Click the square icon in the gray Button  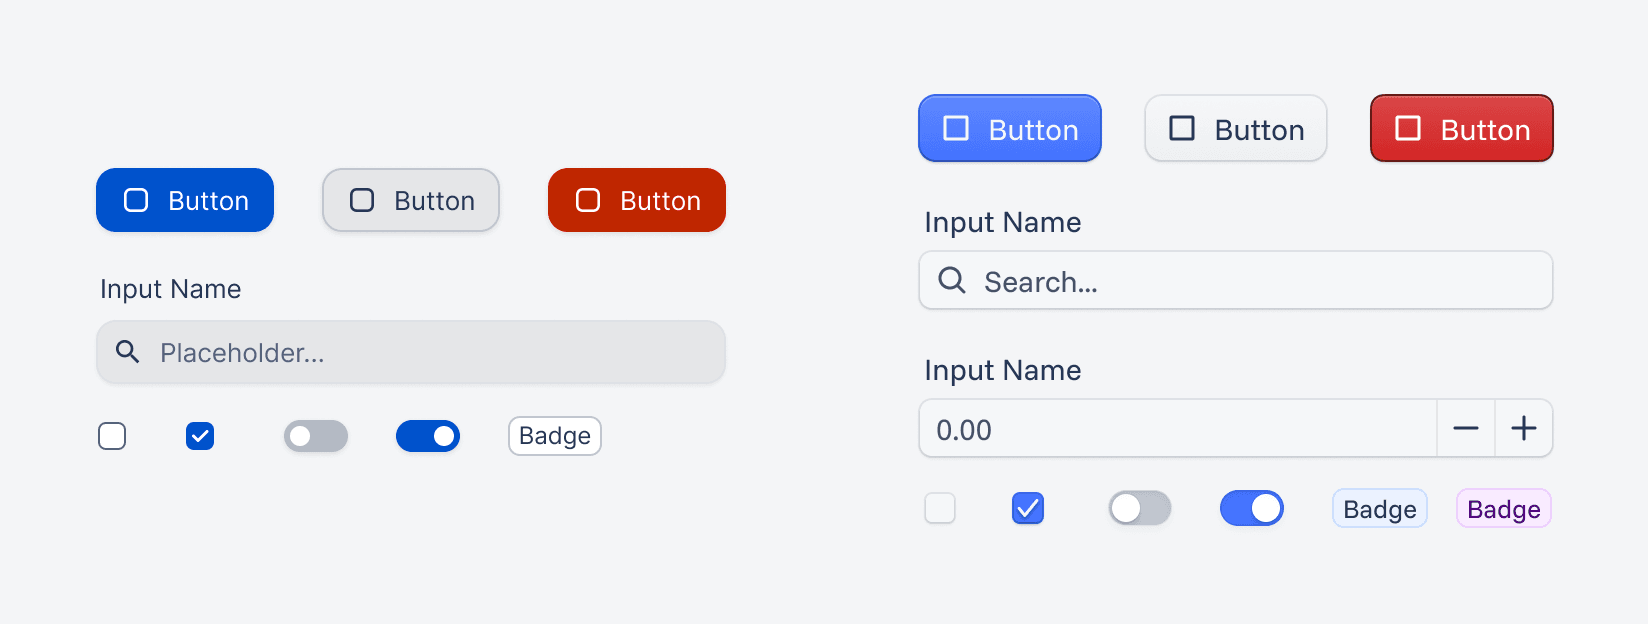(x=361, y=200)
